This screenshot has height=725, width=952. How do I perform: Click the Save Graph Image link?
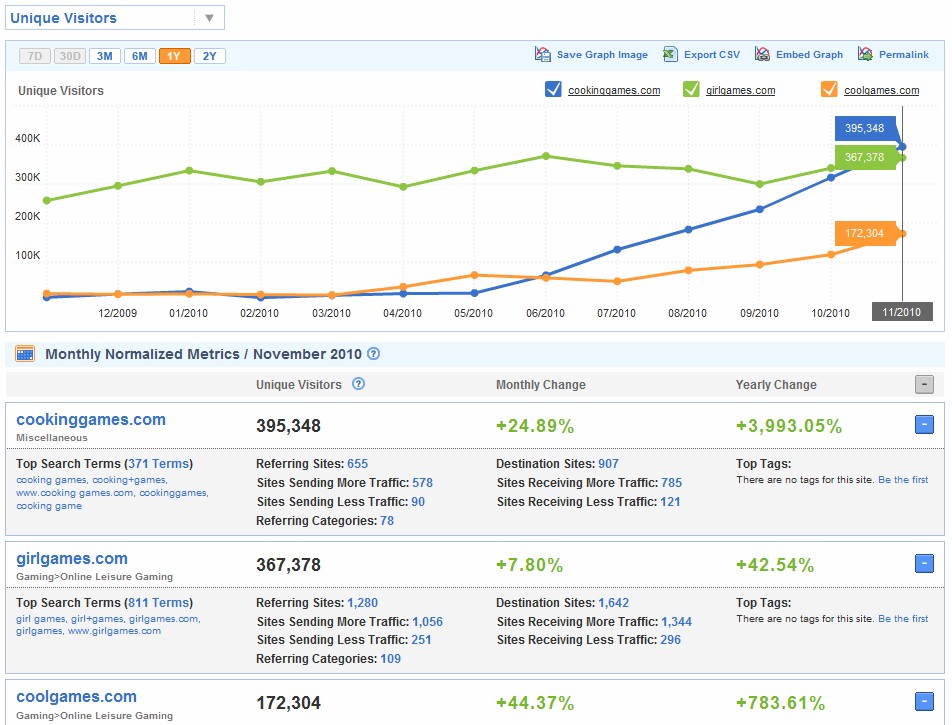602,55
